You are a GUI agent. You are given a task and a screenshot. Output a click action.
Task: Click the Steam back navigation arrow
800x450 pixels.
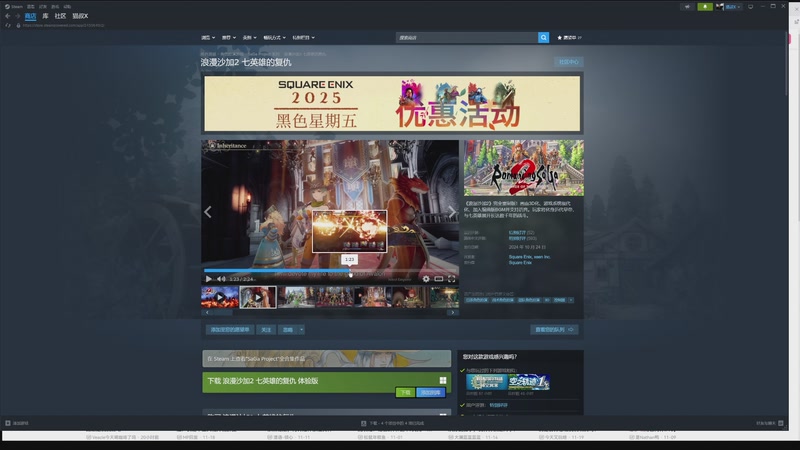[8, 16]
